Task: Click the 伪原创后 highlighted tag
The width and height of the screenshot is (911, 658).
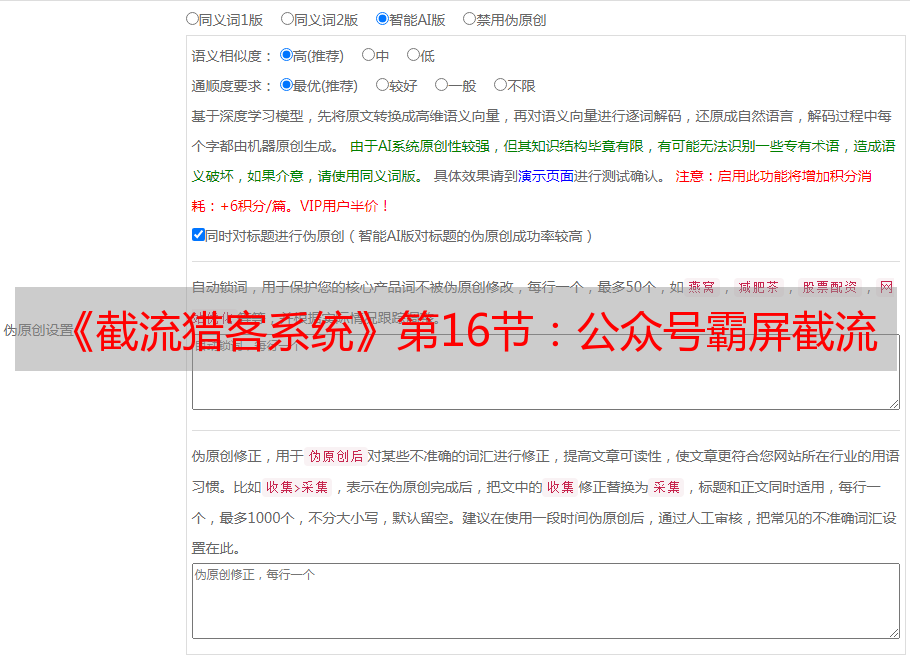Action: (x=336, y=456)
